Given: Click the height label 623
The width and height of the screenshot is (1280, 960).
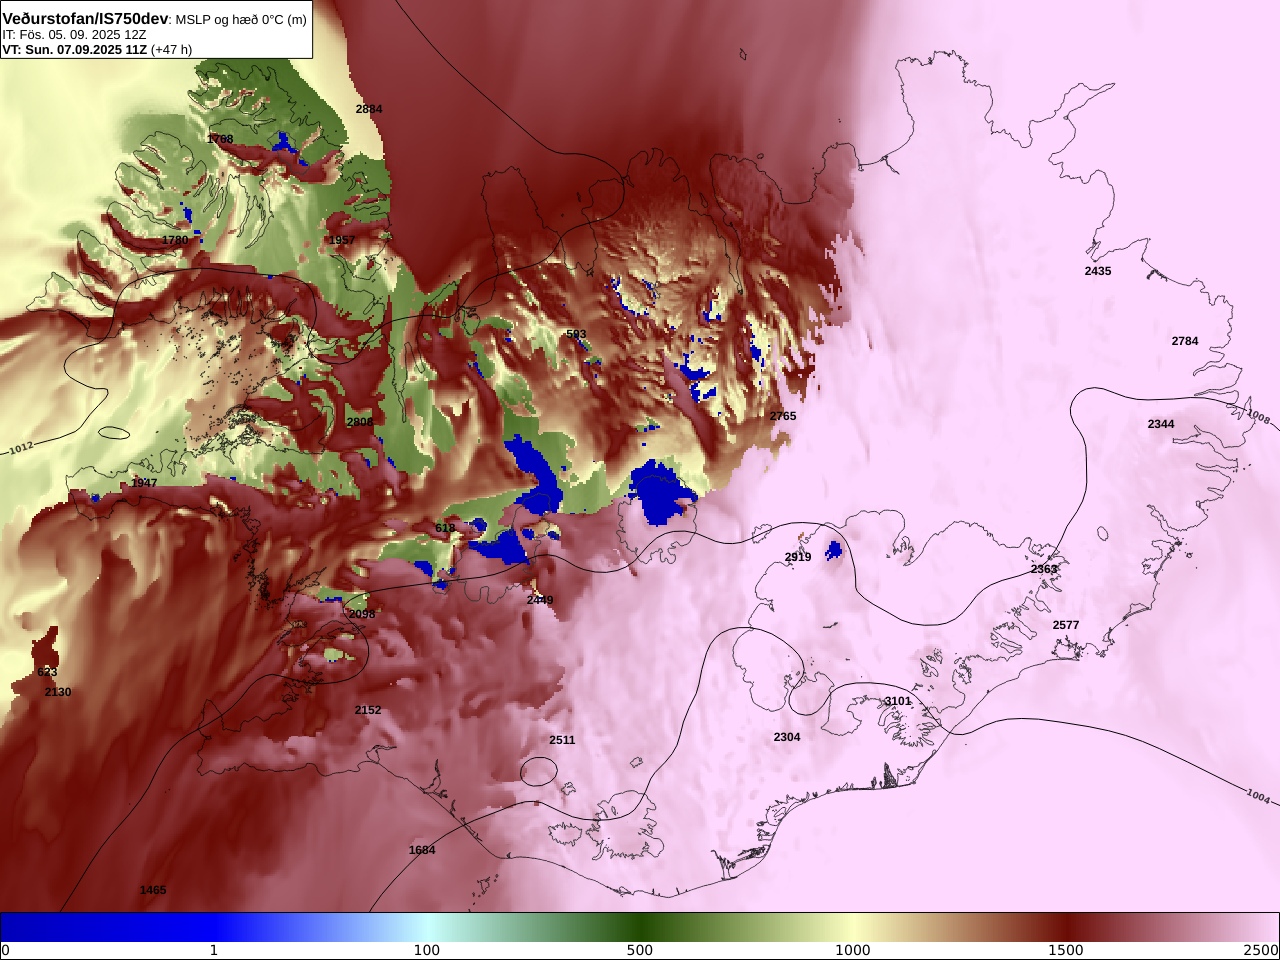Looking at the screenshot, I should pos(47,672).
